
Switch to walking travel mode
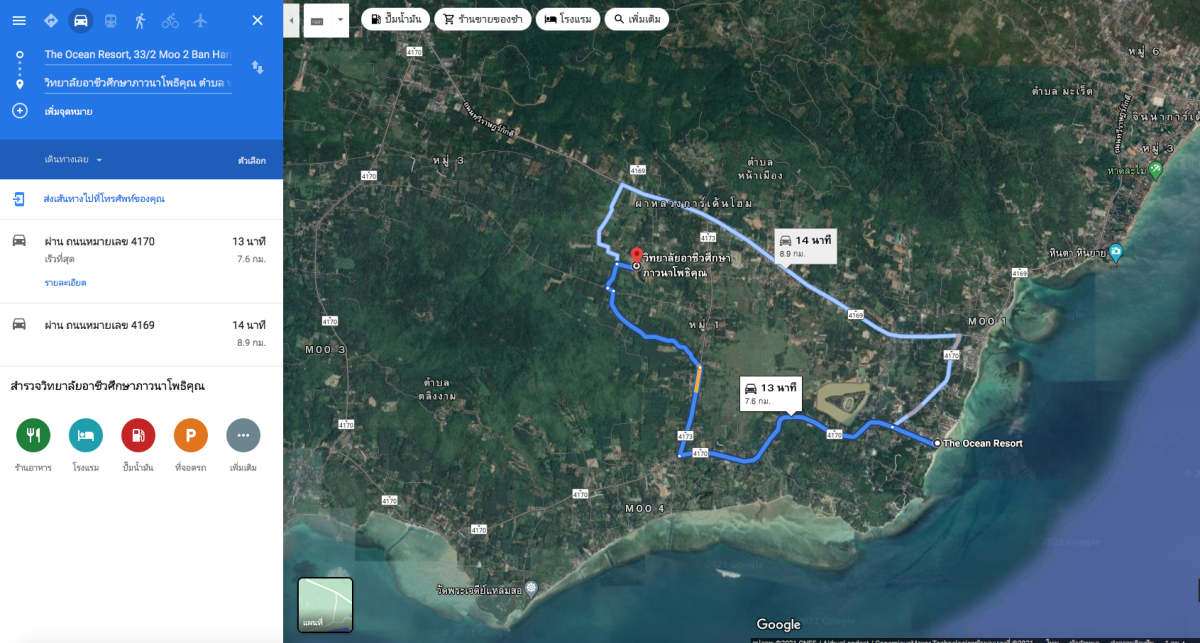(140, 20)
